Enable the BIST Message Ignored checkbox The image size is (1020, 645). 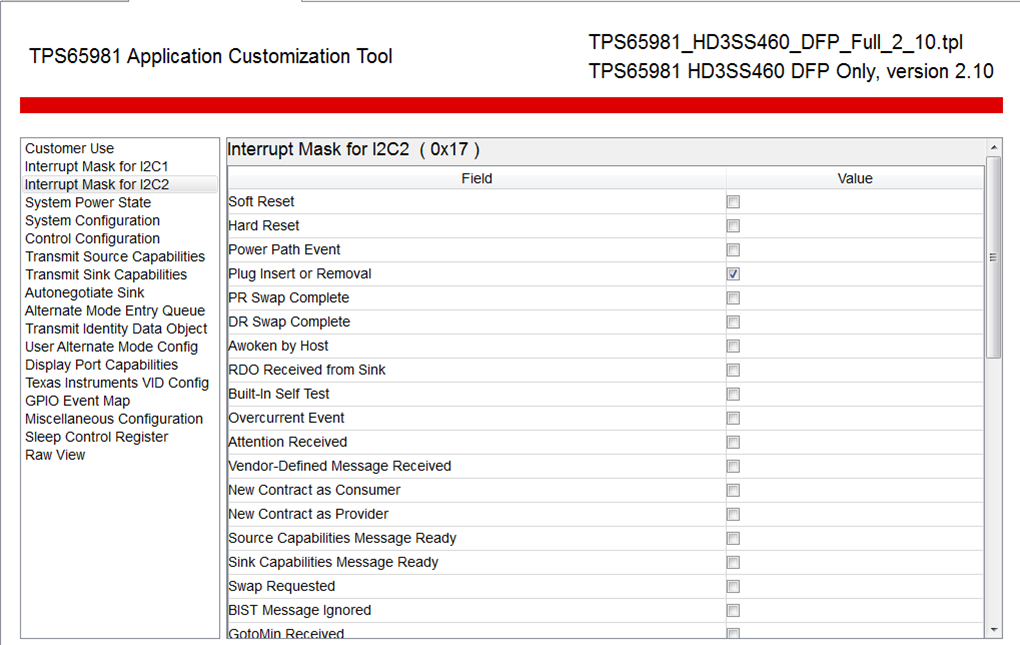coord(733,611)
